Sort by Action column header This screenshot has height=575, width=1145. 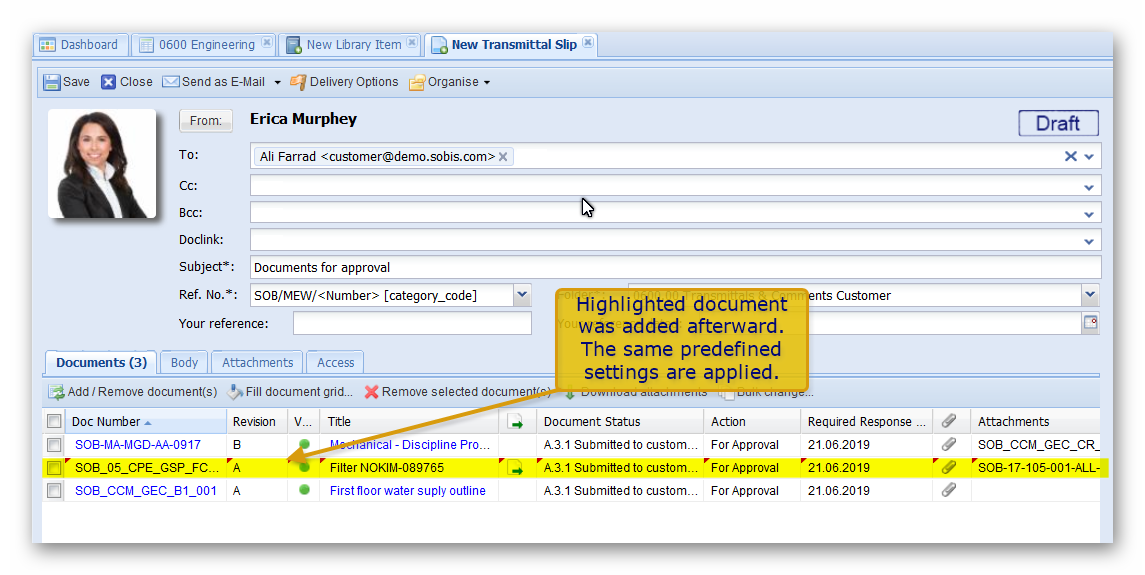click(751, 422)
